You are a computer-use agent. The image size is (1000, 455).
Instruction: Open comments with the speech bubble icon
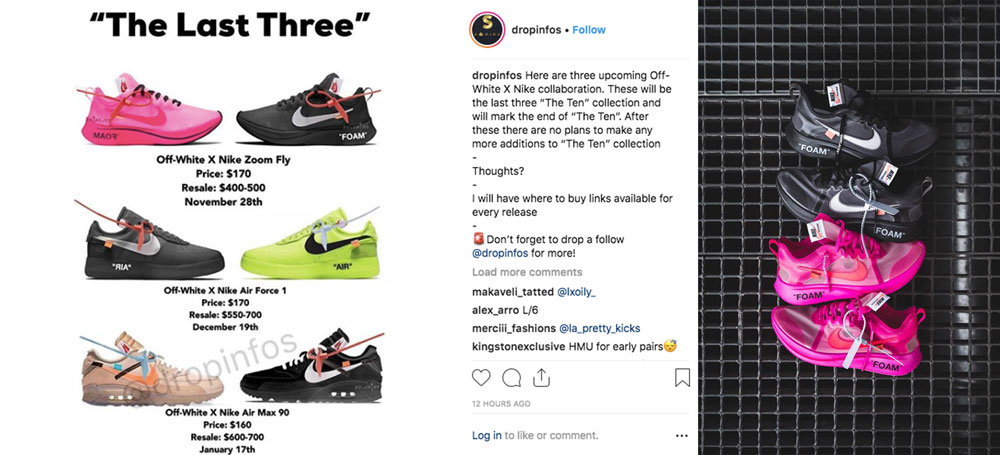(x=511, y=378)
